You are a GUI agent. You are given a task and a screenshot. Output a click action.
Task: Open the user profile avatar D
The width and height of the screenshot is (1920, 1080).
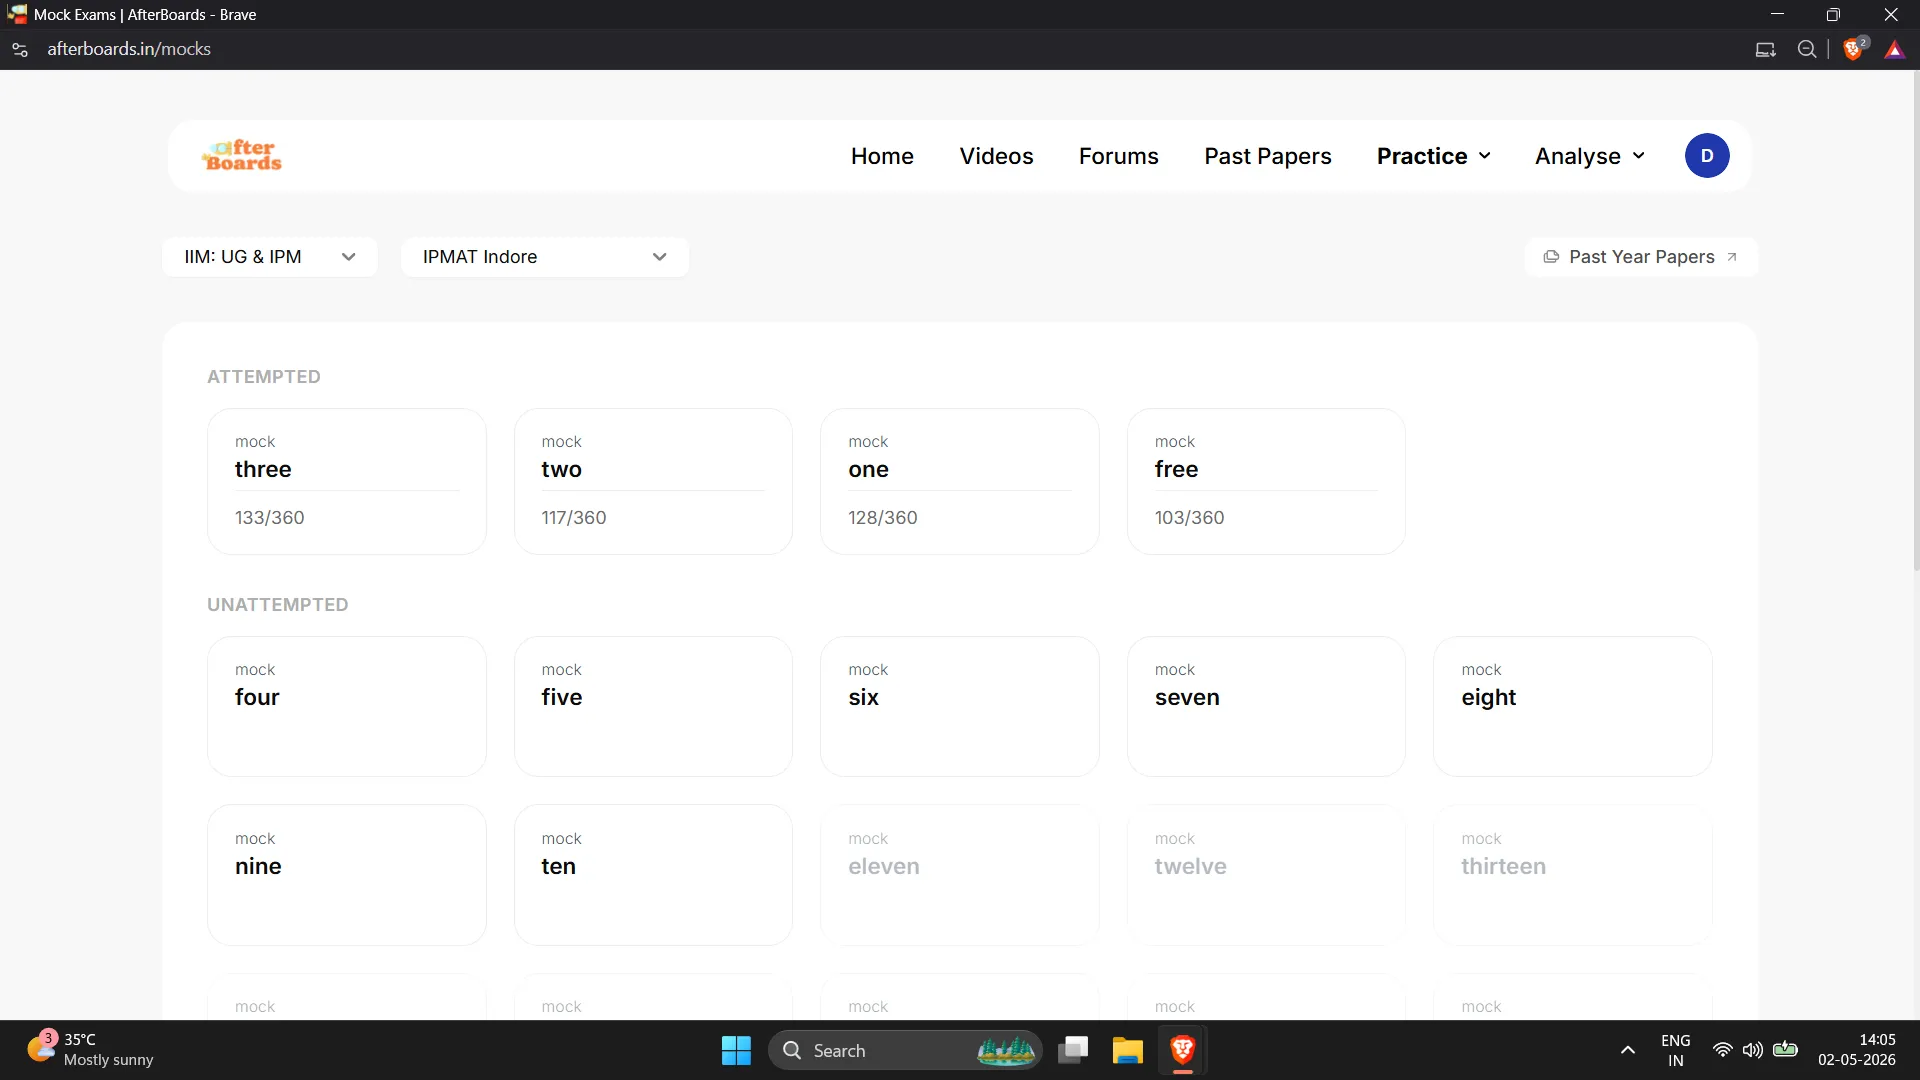click(1706, 156)
